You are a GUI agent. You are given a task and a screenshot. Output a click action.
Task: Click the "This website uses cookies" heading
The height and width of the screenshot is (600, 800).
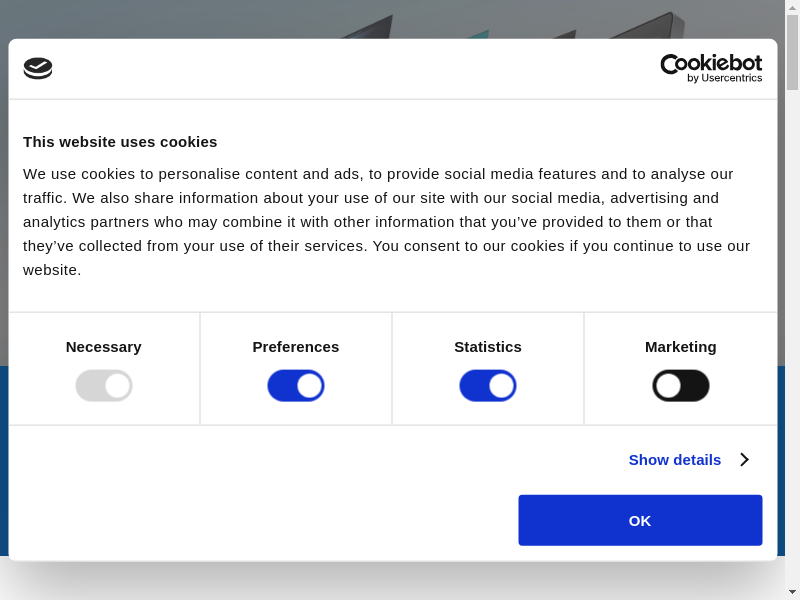120,142
